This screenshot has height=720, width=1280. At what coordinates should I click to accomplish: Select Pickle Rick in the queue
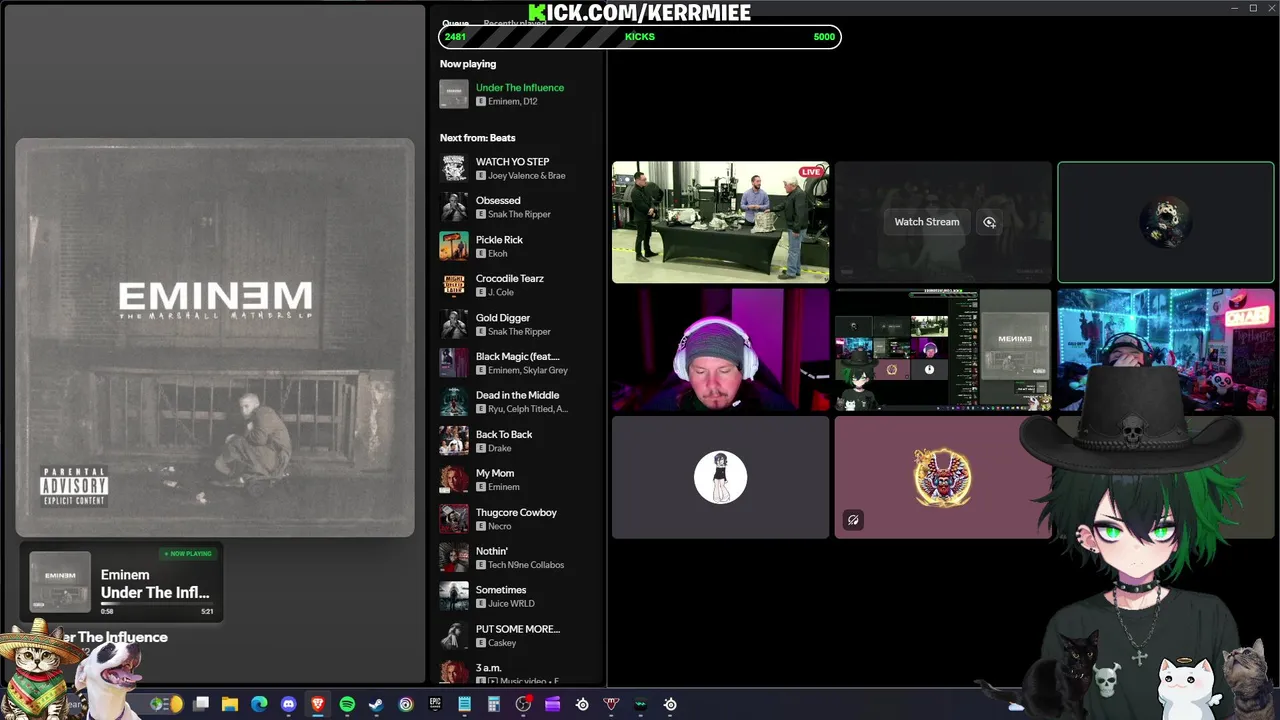499,239
